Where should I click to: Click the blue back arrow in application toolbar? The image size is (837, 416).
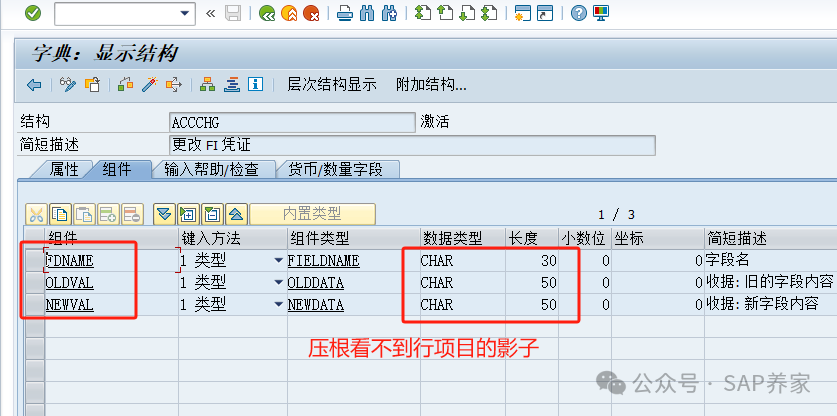coord(34,84)
